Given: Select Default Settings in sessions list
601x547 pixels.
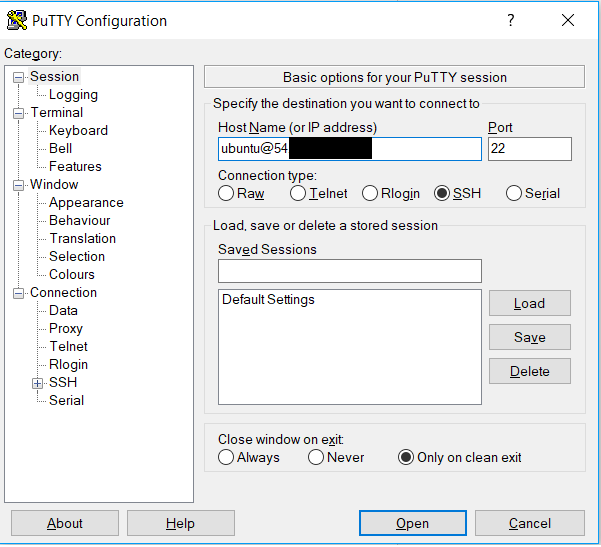Looking at the screenshot, I should 268,300.
